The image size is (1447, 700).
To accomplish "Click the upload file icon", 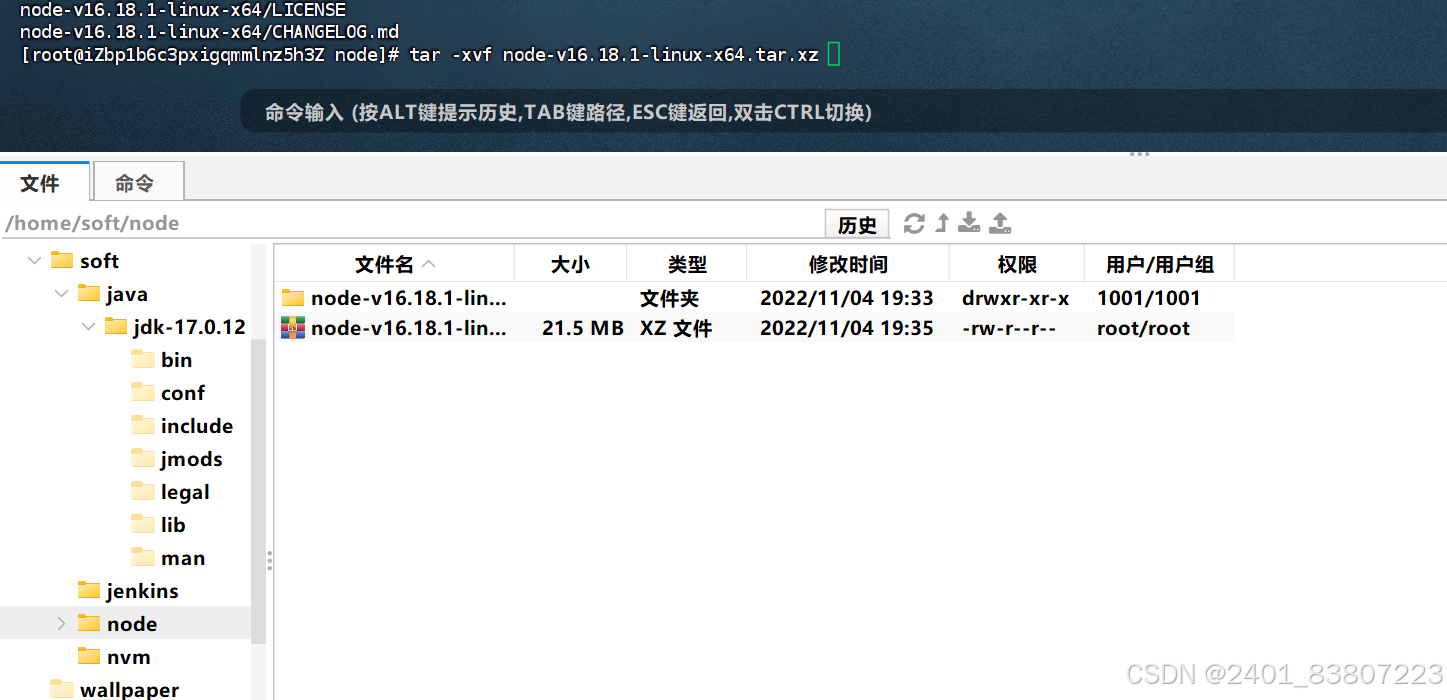I will coord(999,222).
